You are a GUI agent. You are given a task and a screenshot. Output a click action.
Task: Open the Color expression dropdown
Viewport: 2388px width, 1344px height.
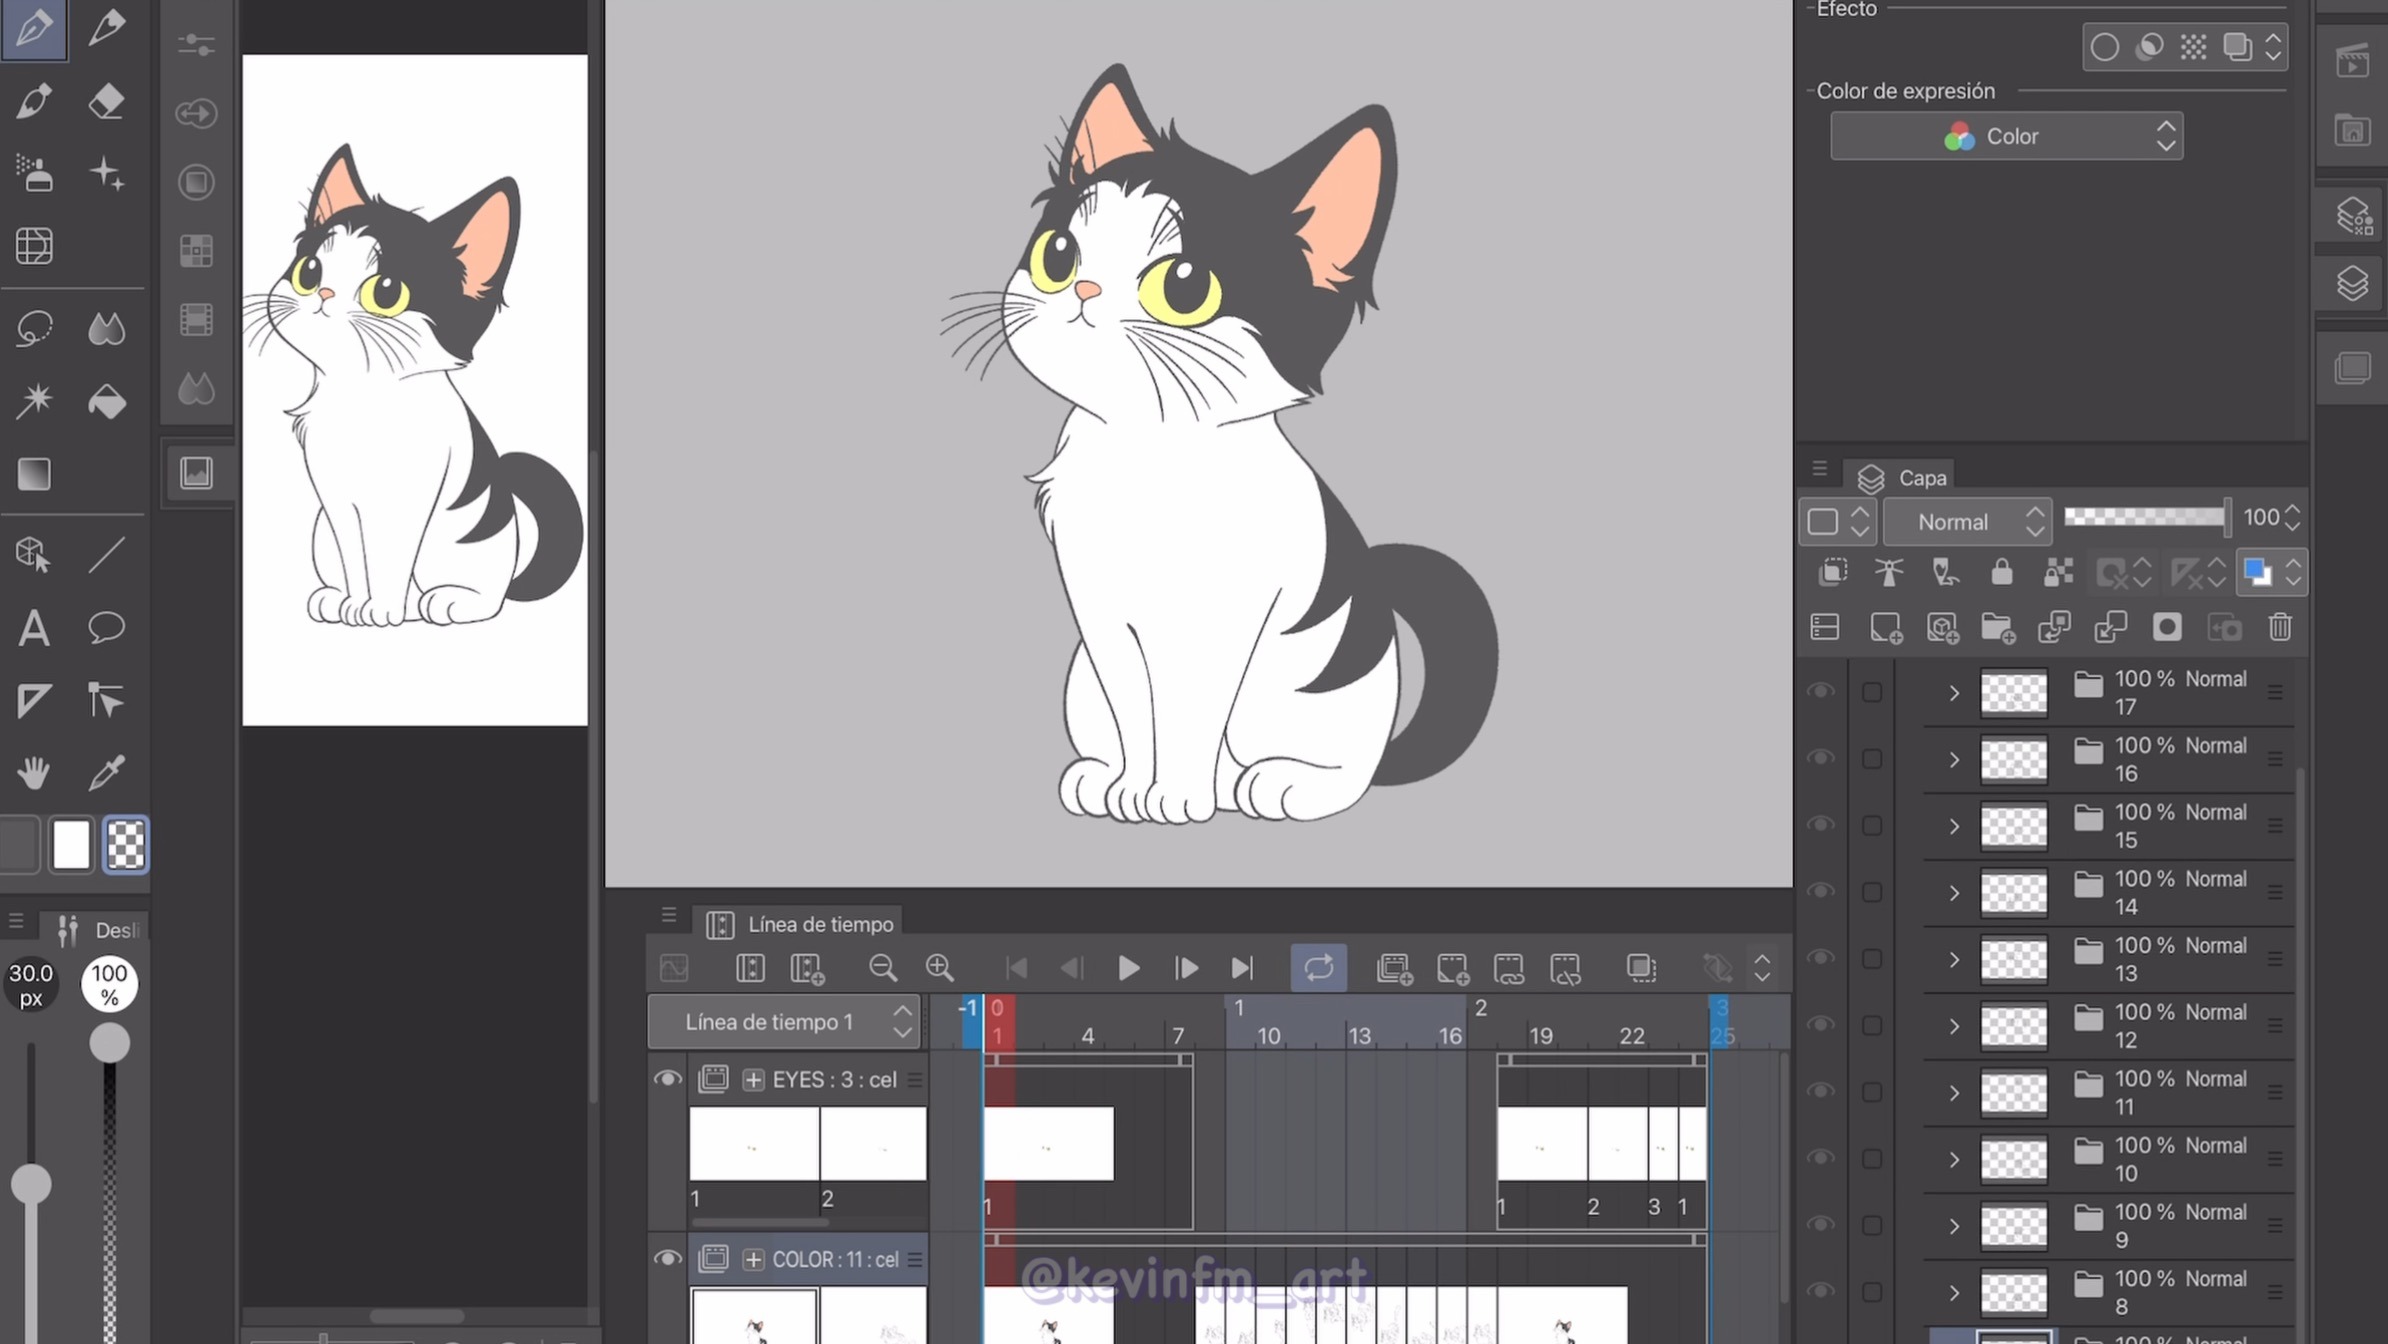(x=2006, y=136)
